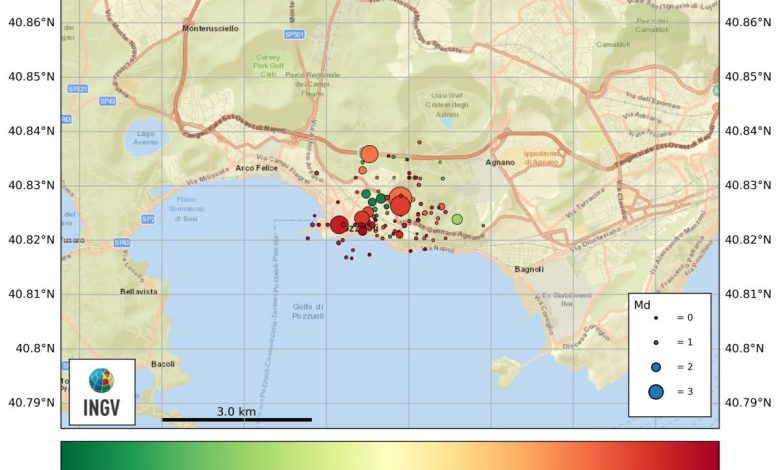Click the Bagnoli place label
The height and width of the screenshot is (470, 780).
point(528,269)
